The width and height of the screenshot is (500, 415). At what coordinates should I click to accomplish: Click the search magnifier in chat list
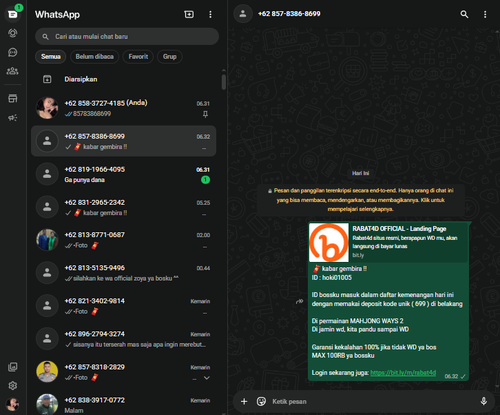46,37
